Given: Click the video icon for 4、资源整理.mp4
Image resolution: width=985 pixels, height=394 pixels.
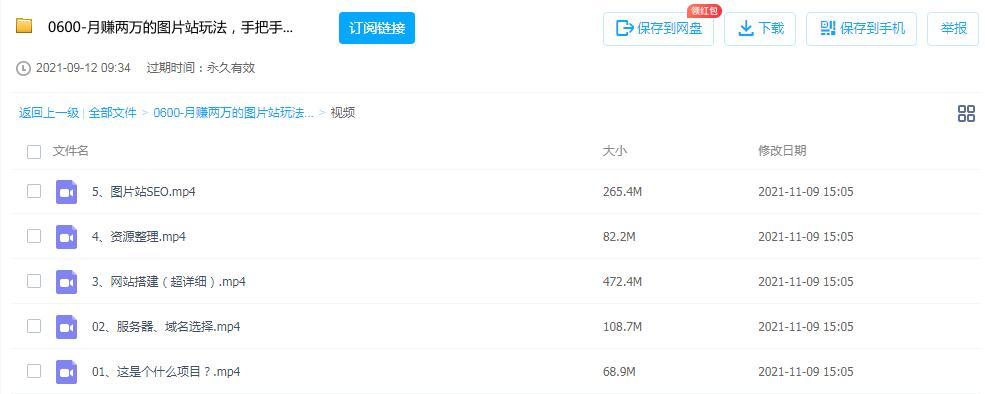Looking at the screenshot, I should [66, 237].
